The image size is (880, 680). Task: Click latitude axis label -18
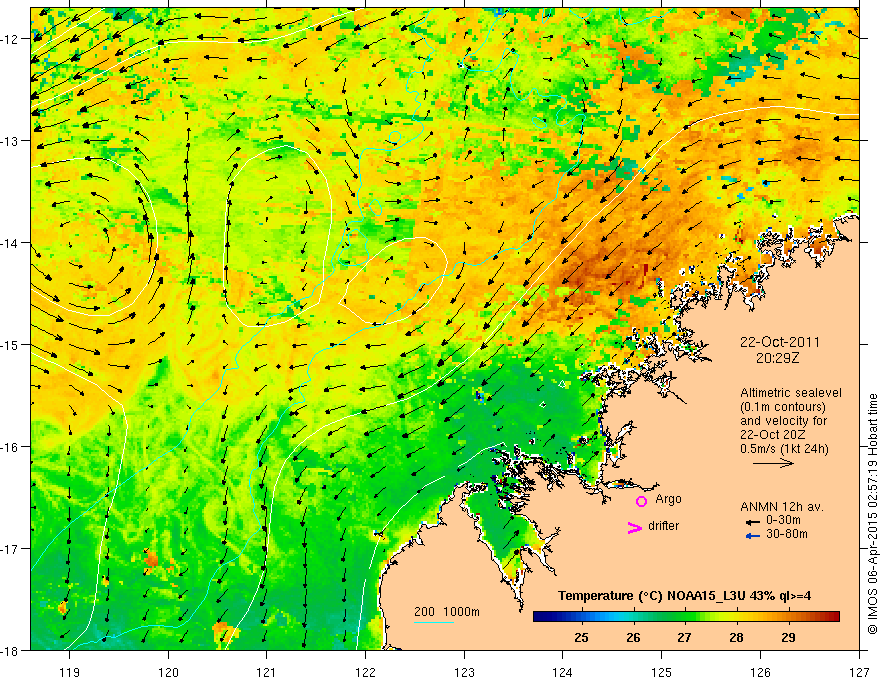tap(11, 650)
